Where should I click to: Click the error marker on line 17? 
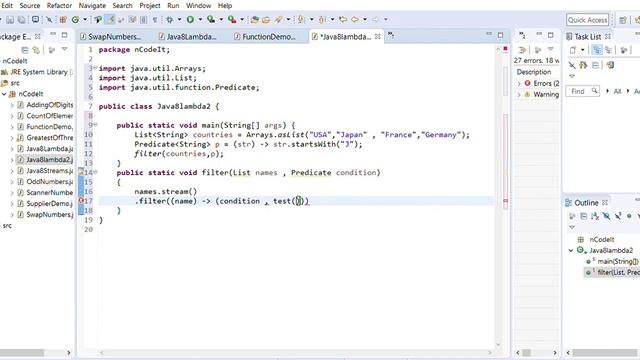[x=81, y=201]
